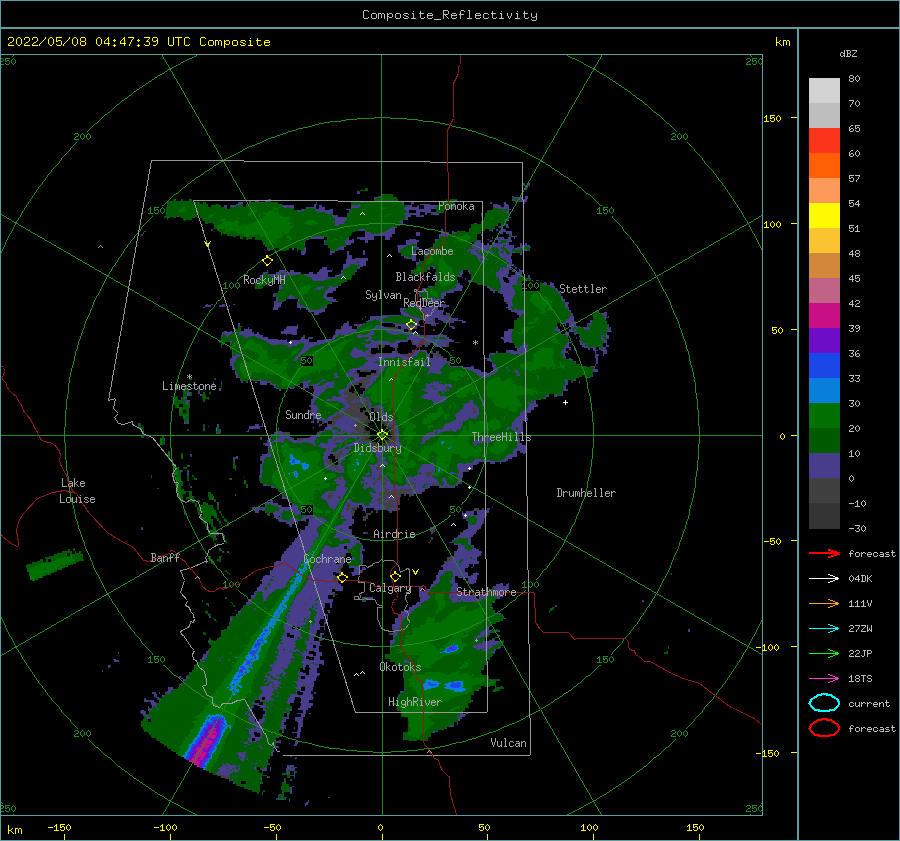
Task: Click the yellow diamond marker near Cochrane
Action: tap(342, 578)
